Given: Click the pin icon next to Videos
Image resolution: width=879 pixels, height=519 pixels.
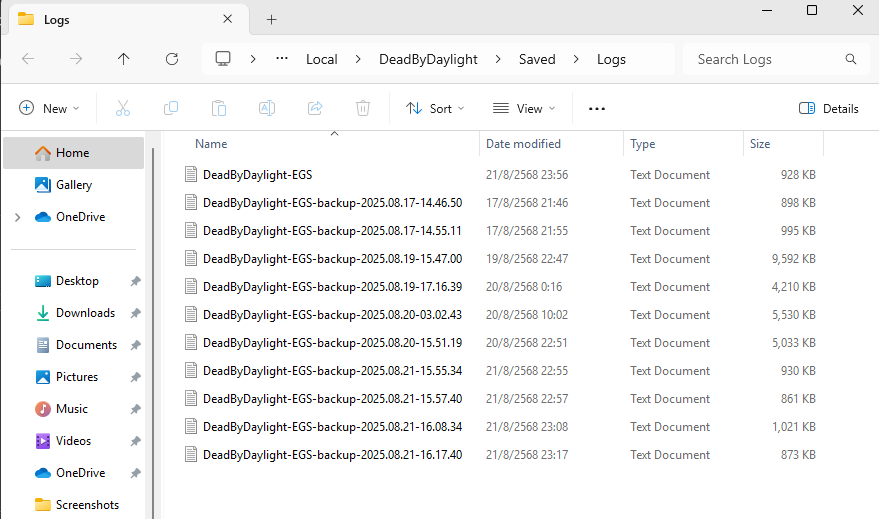Looking at the screenshot, I should [x=135, y=441].
